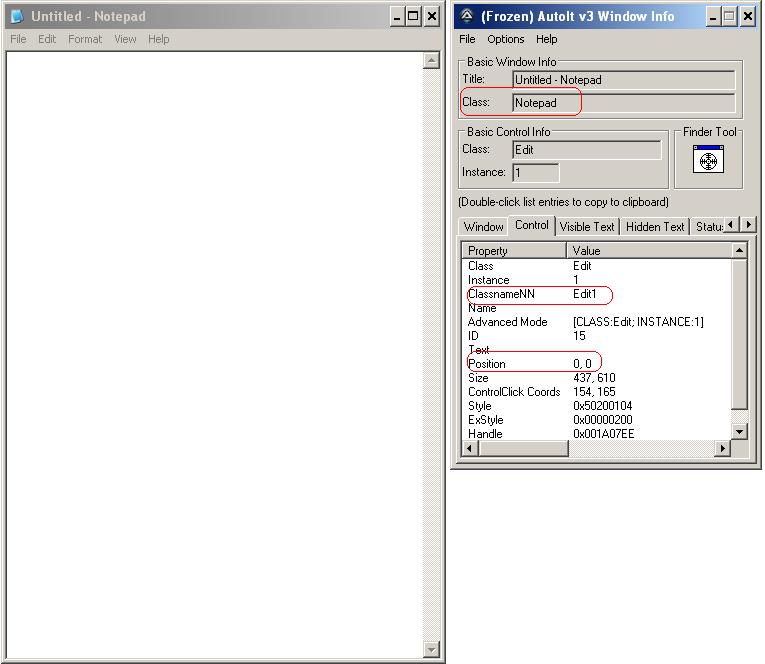Screen dimensions: 765x664
Task: Click the Title field showing Untitled - Notepad
Action: 624,80
